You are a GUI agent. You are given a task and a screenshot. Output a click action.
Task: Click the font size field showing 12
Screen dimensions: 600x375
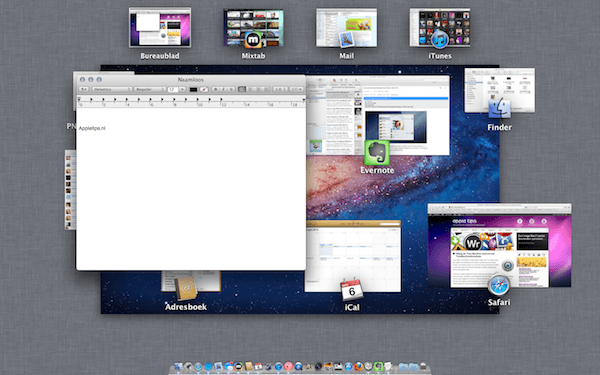pos(173,89)
